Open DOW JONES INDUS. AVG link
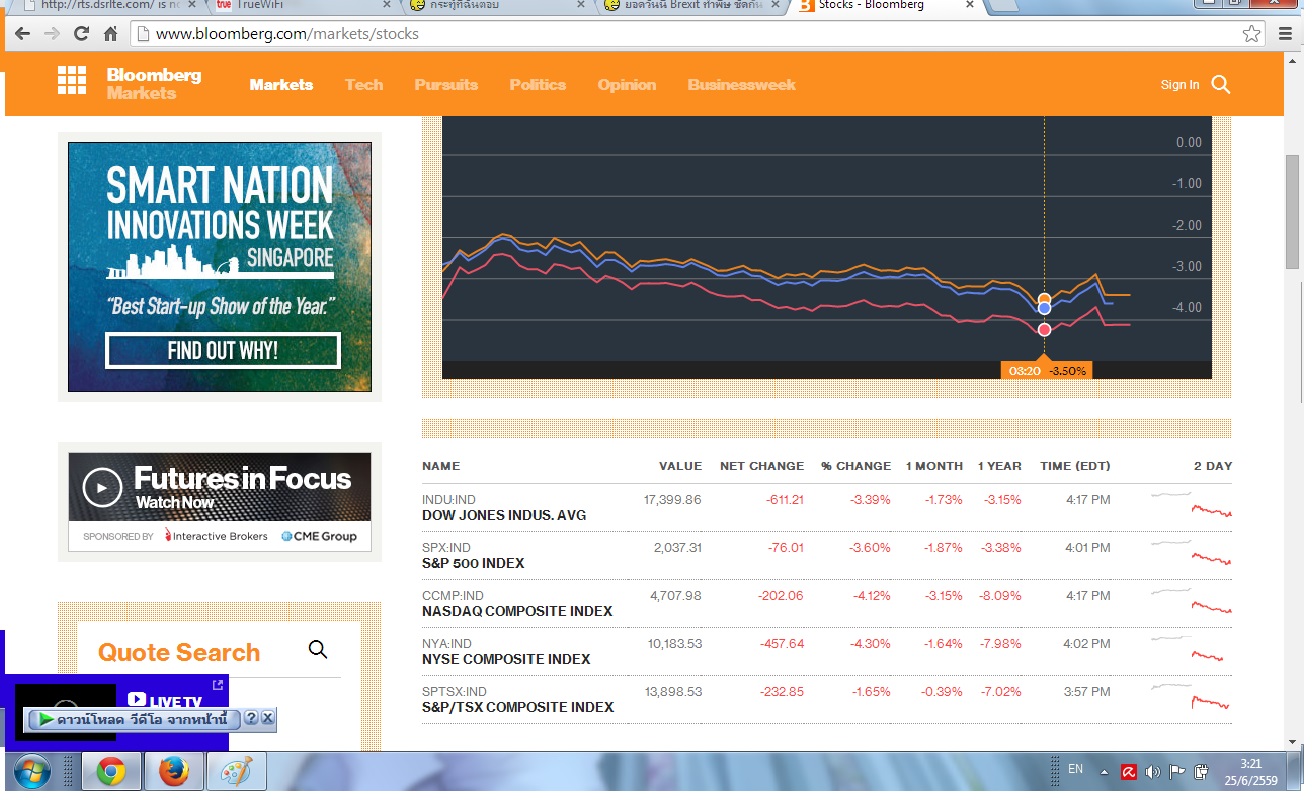Viewport: 1312px width, 800px height. 504,515
